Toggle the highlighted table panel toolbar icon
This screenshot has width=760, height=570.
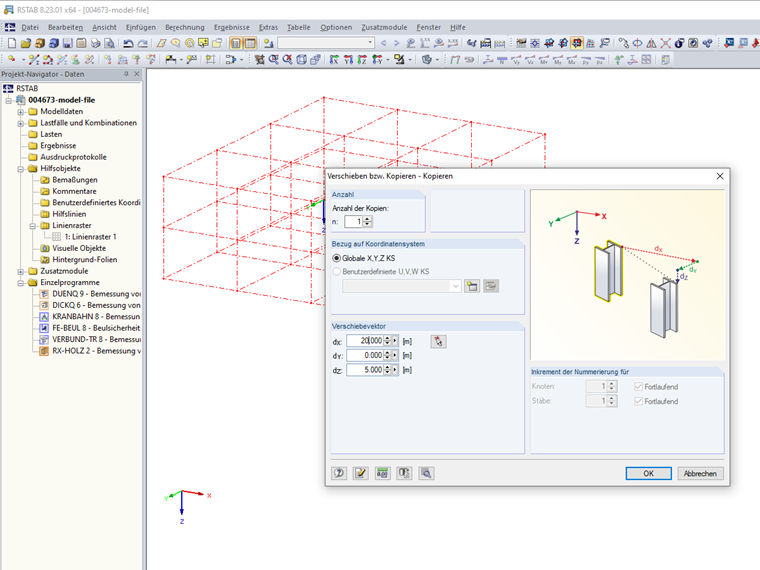[250, 43]
